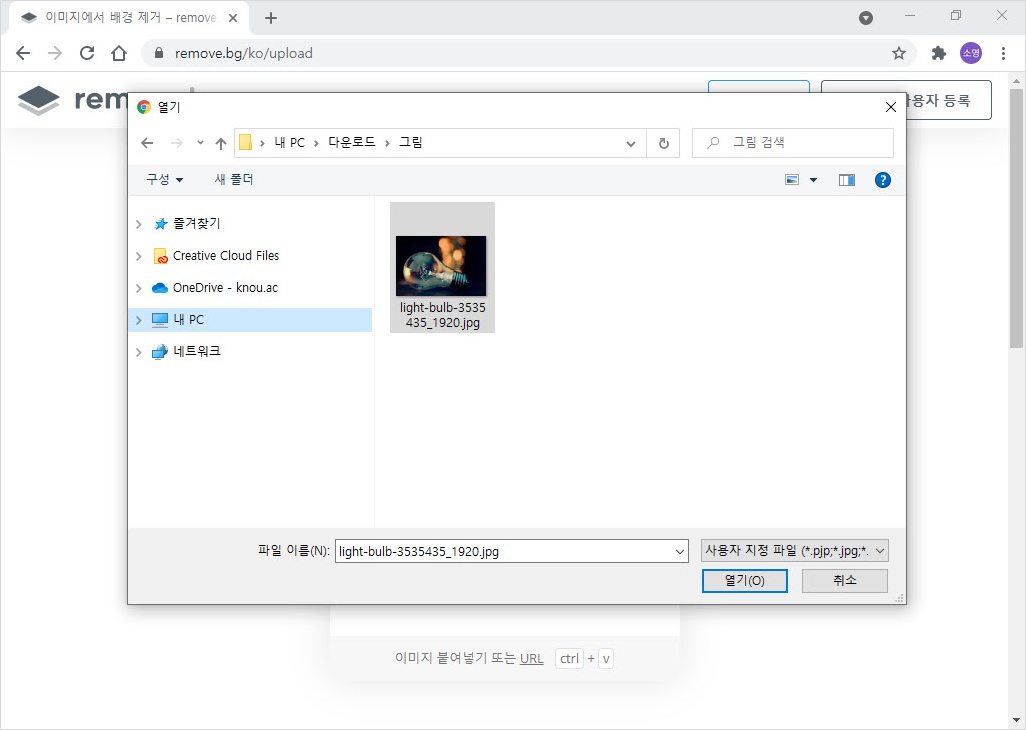Select 다운로드 in the address breadcrumb

351,143
